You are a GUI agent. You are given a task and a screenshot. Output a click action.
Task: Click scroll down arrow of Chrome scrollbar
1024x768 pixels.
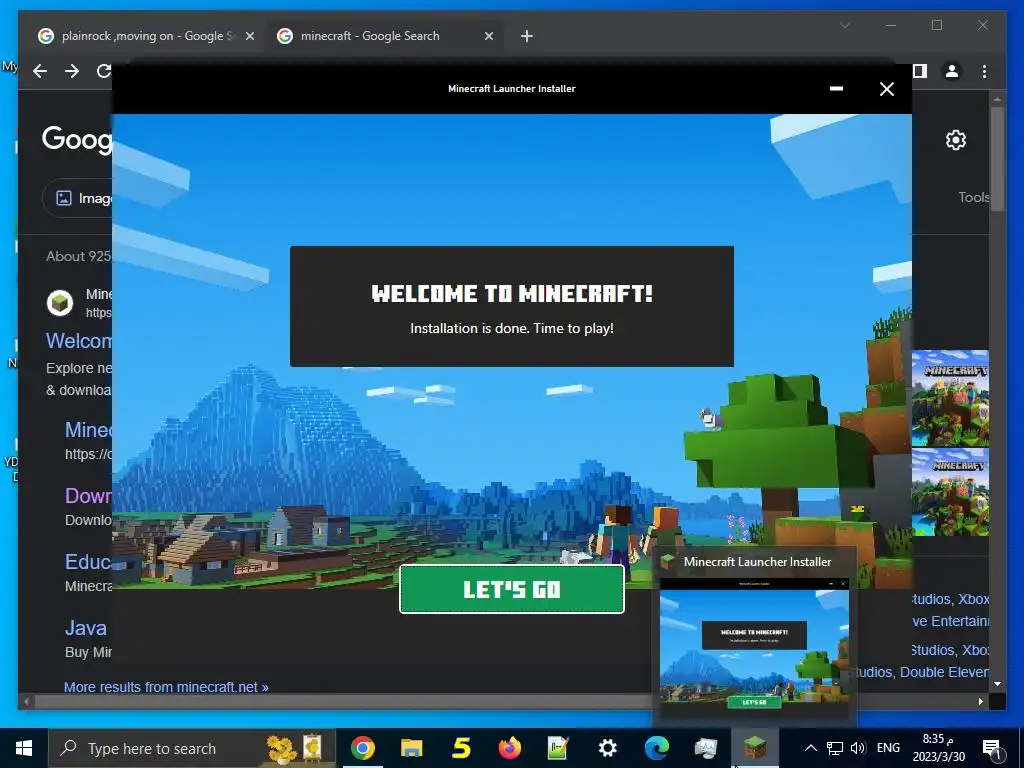coord(997,684)
